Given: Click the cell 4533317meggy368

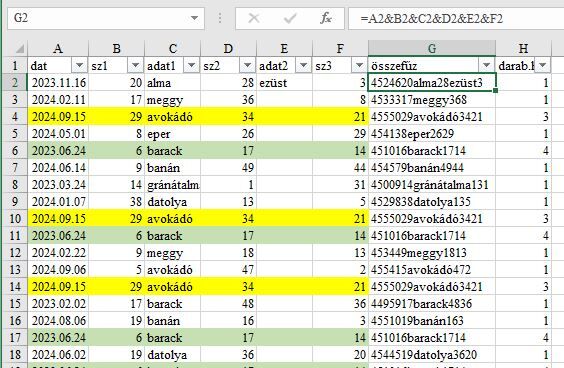Looking at the screenshot, I should coord(432,100).
